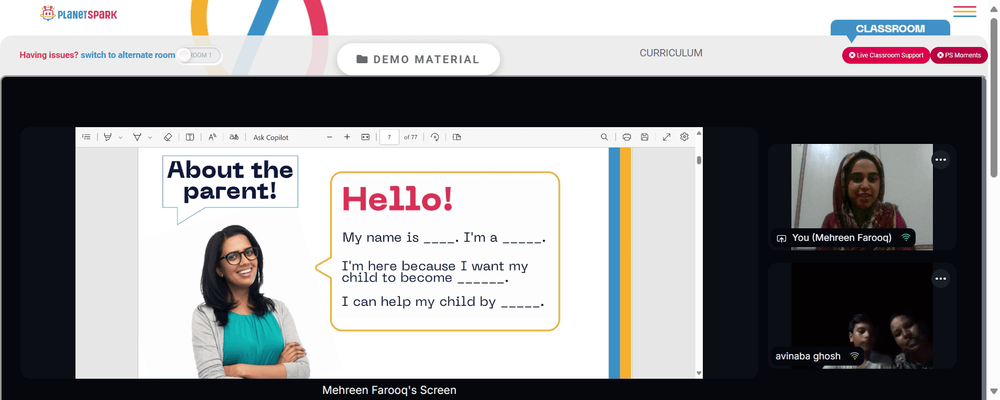Click the PDF page number field

389,137
